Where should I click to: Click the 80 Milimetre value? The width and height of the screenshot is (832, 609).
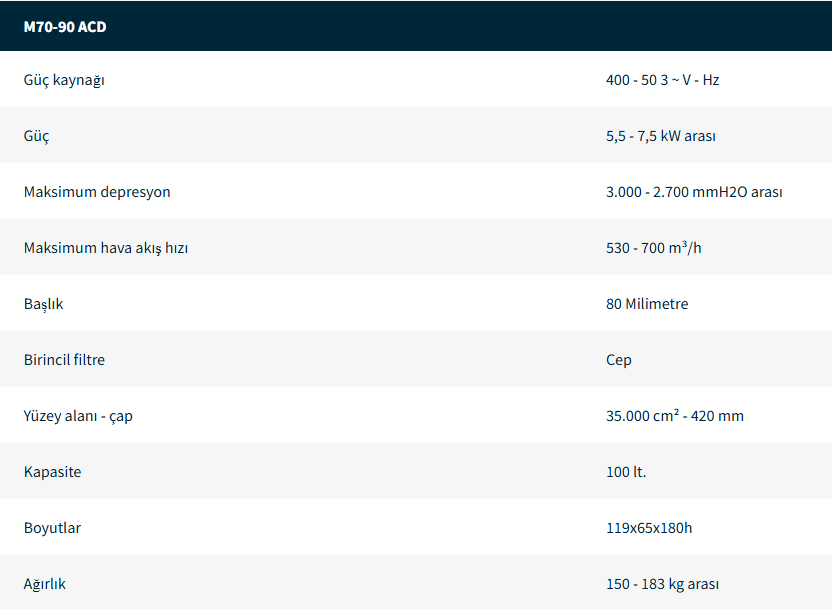(646, 304)
